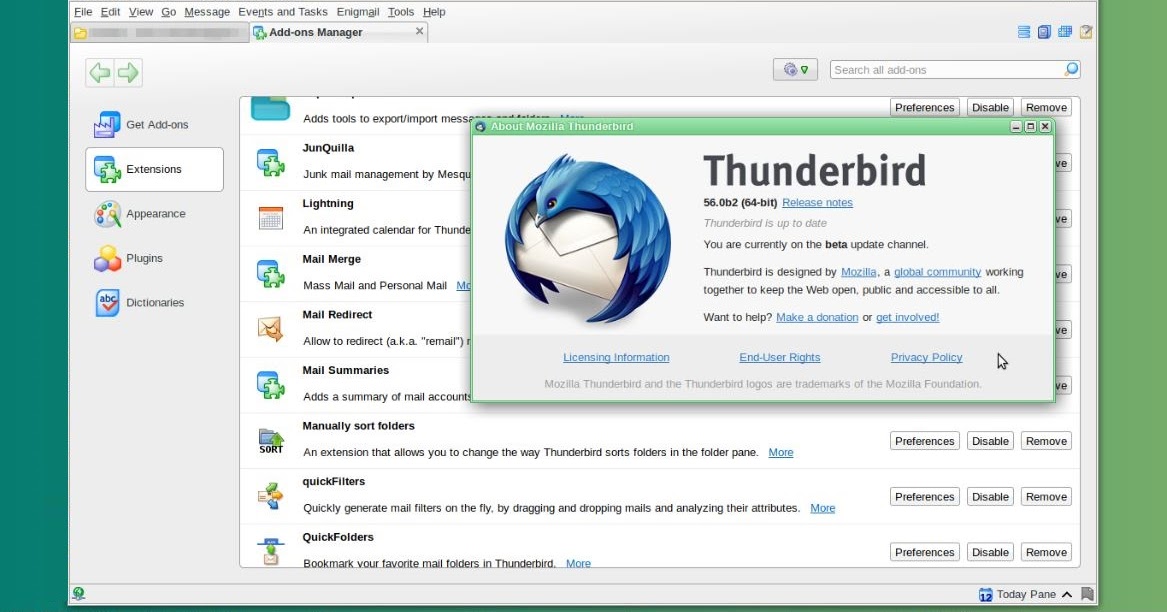Open the Events and Tasks menu

click(283, 12)
